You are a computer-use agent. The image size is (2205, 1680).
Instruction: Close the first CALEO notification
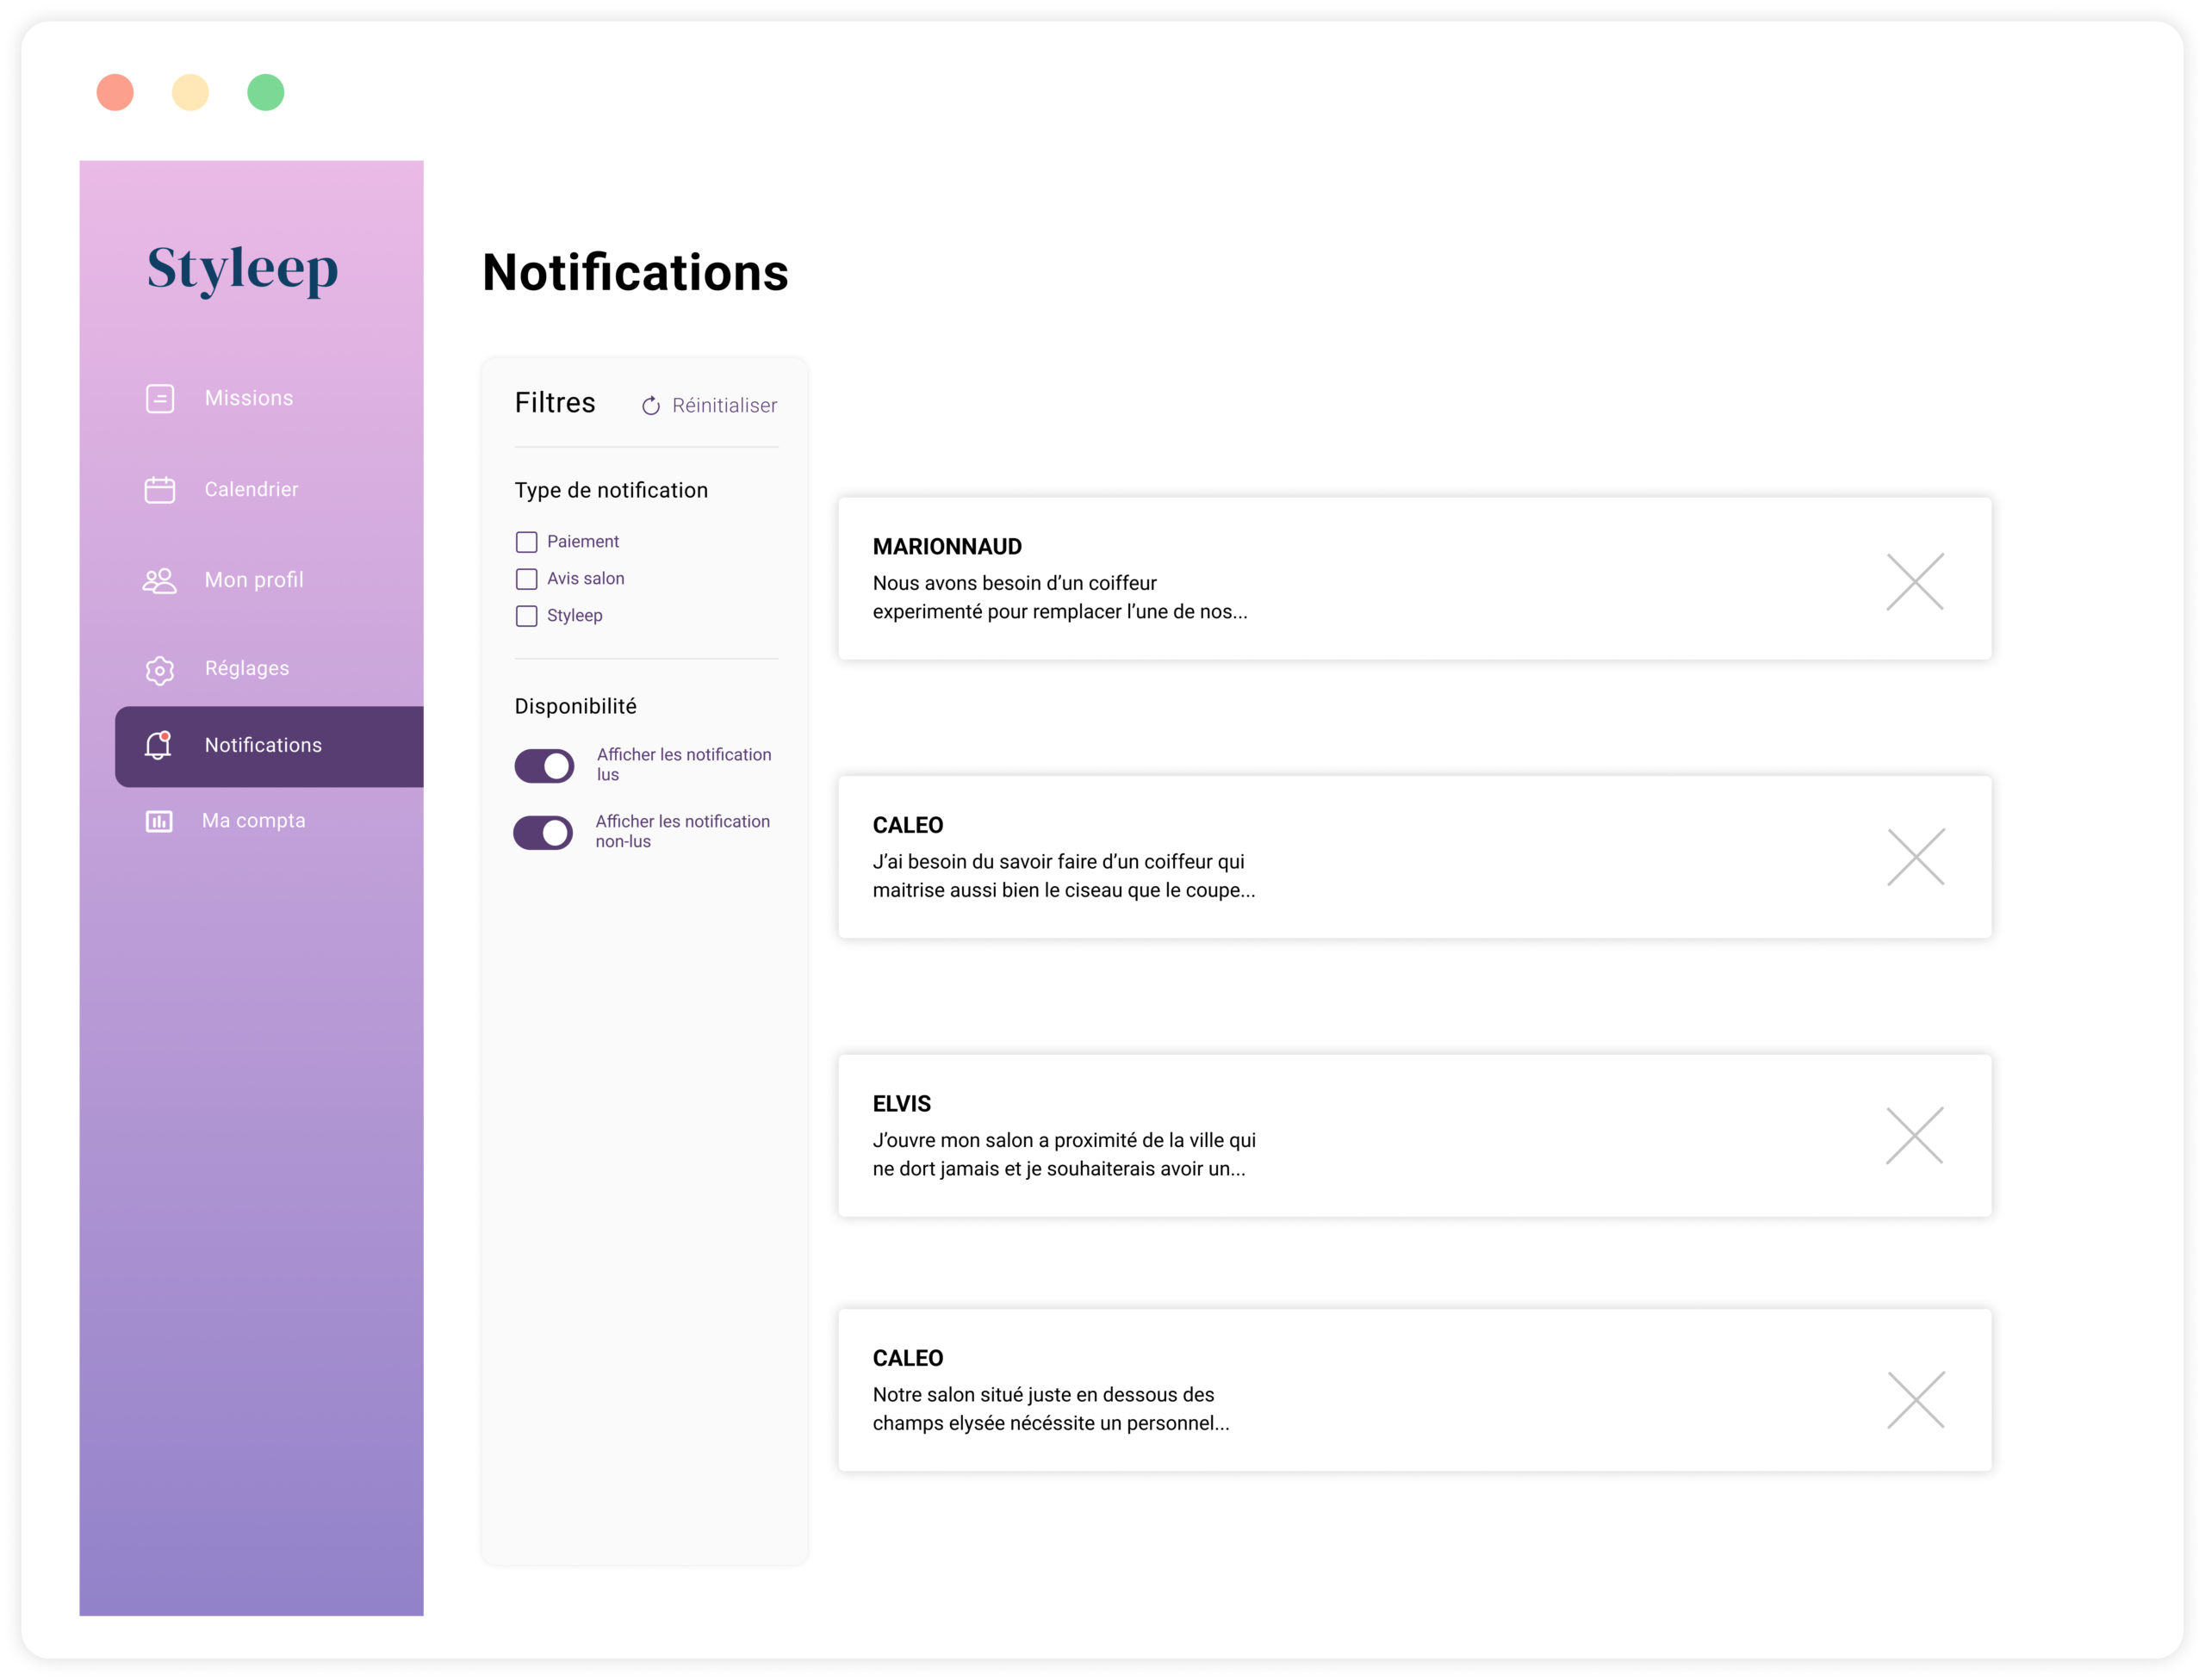click(1915, 857)
